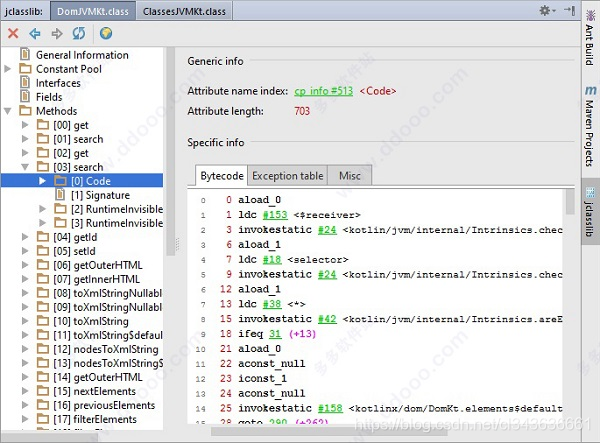Select the [05] setId method
The height and width of the screenshot is (443, 600).
[x=74, y=251]
